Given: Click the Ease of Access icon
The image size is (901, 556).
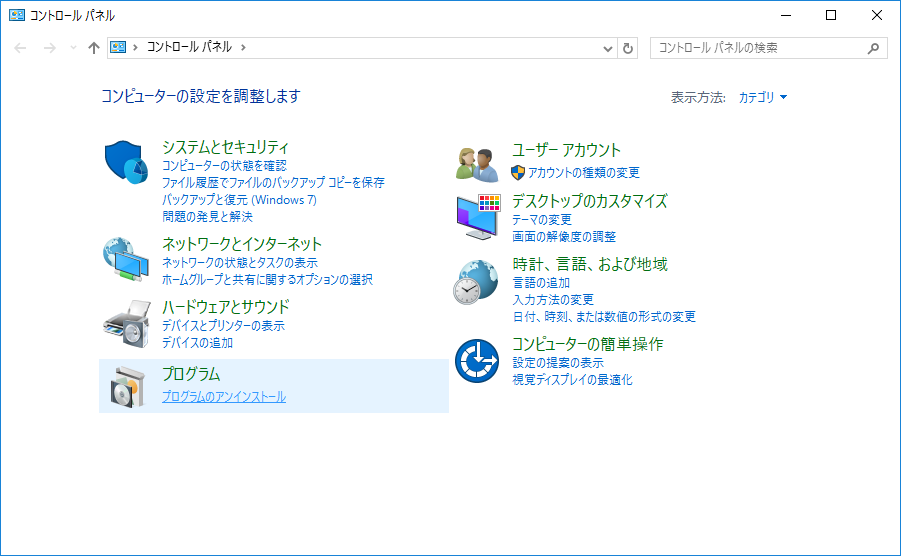Looking at the screenshot, I should point(477,361).
